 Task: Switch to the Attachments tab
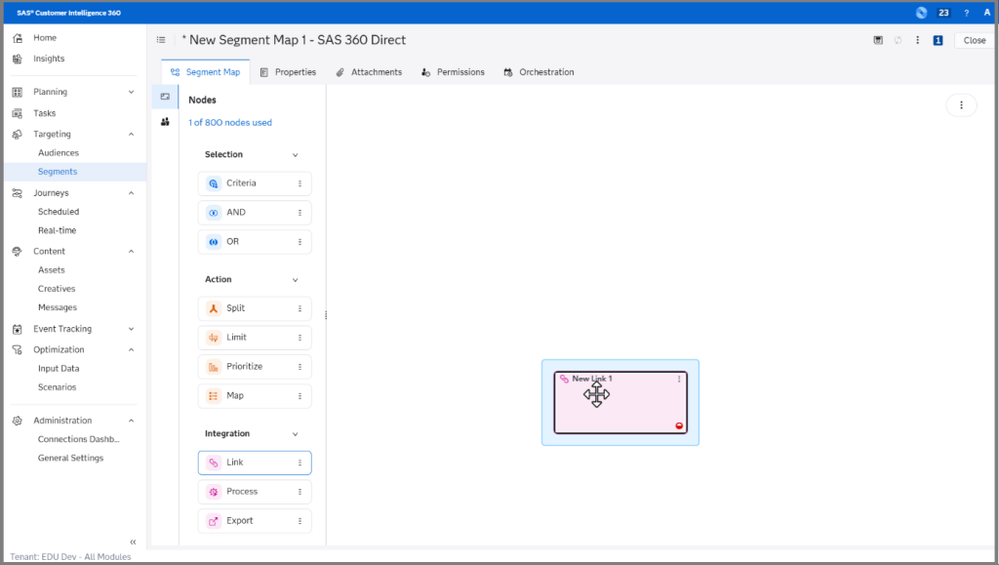(x=369, y=72)
